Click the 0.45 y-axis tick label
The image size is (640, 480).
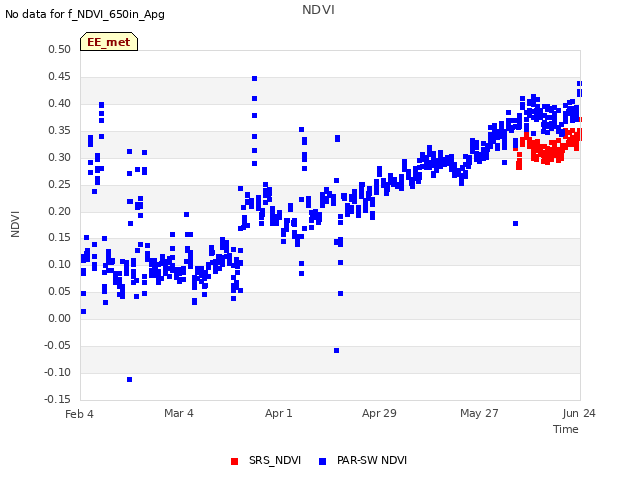60,76
